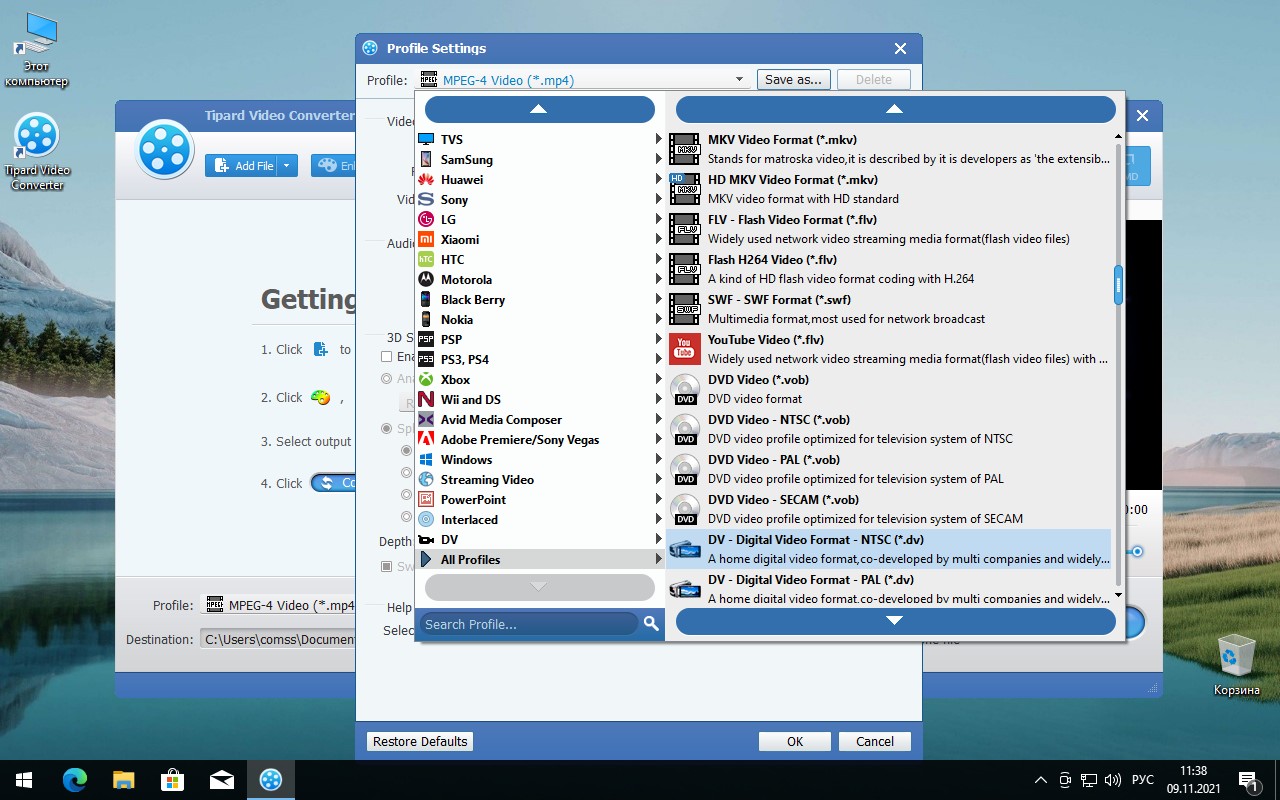The image size is (1280, 800).
Task: Choose DVD Video - NTSC entry
Action: coord(889,429)
